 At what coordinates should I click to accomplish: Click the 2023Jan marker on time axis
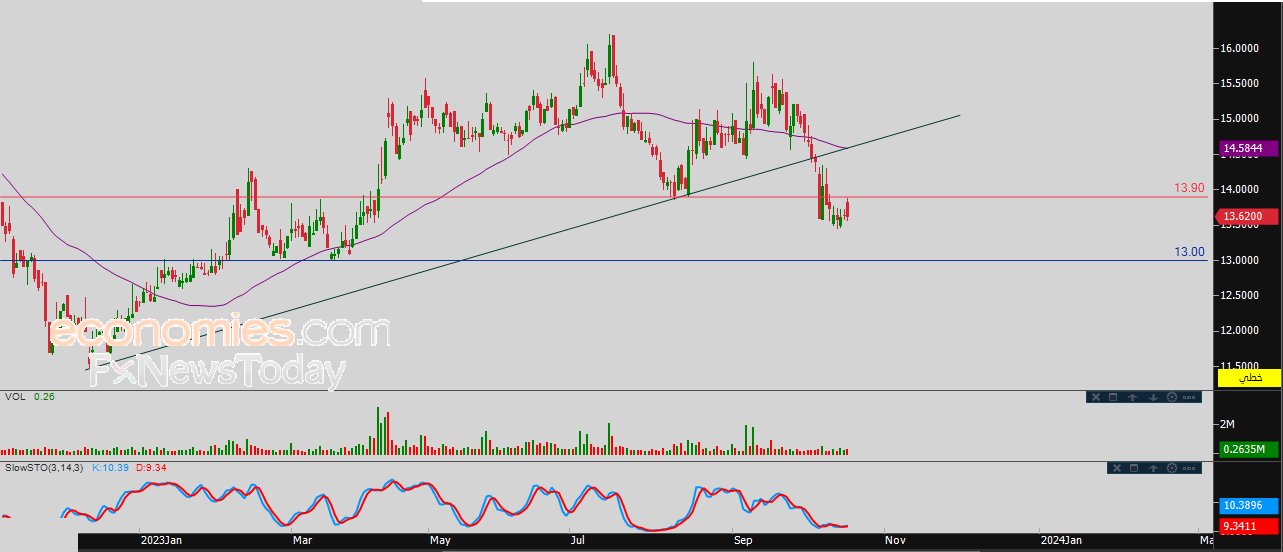click(162, 541)
